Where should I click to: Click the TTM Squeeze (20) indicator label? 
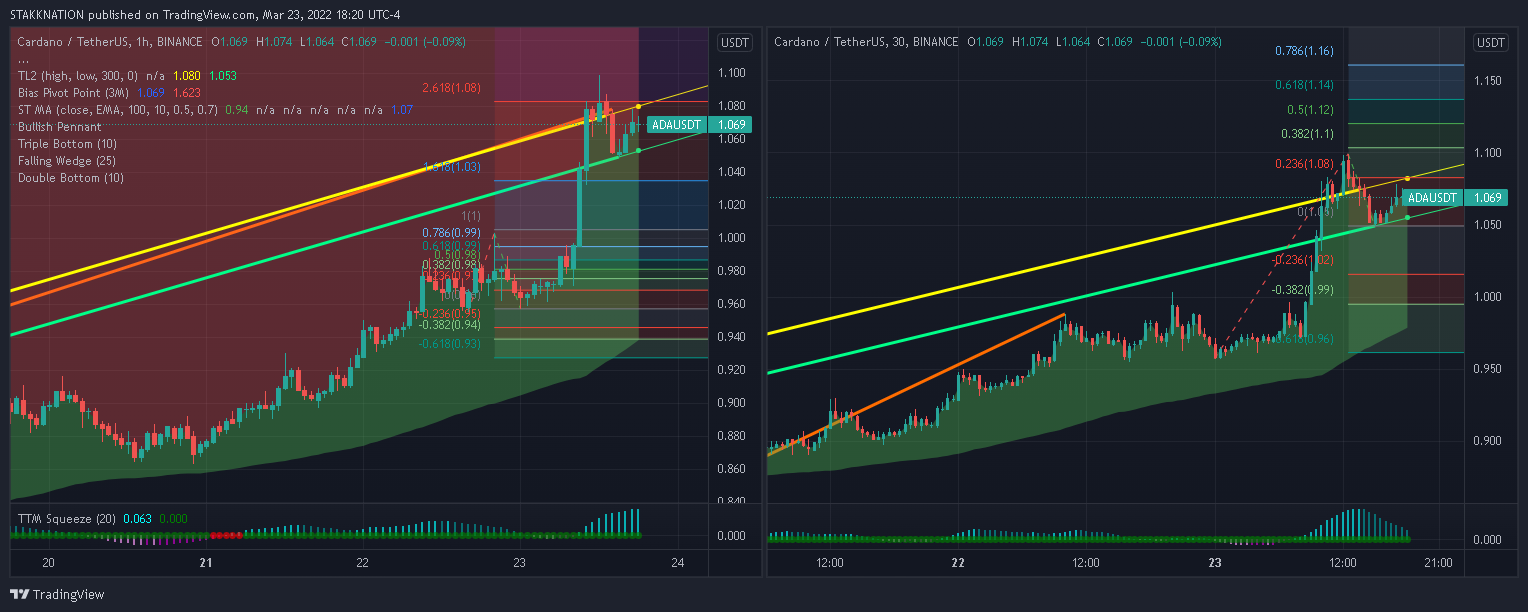coord(66,519)
